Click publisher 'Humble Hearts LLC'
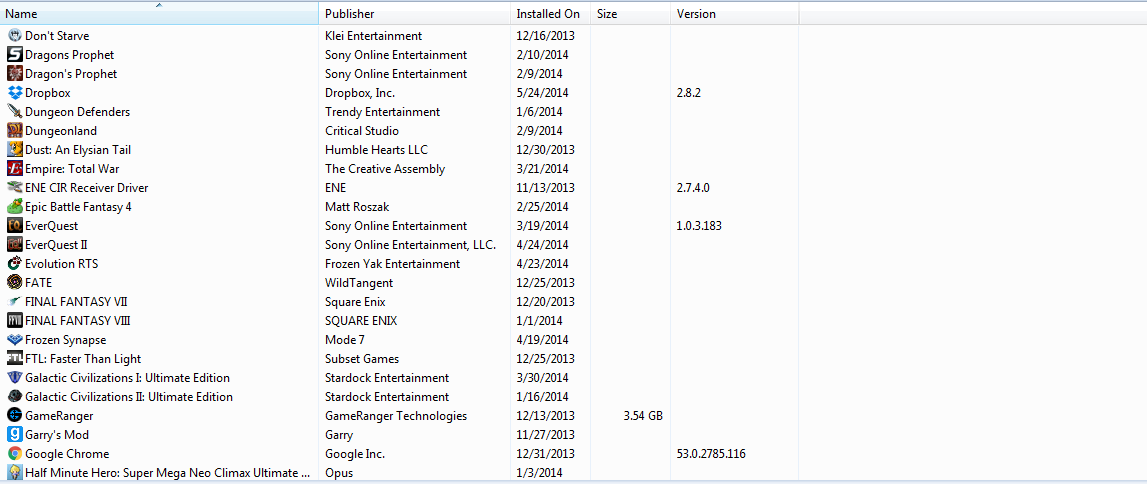Viewport: 1147px width, 484px height. [x=377, y=150]
